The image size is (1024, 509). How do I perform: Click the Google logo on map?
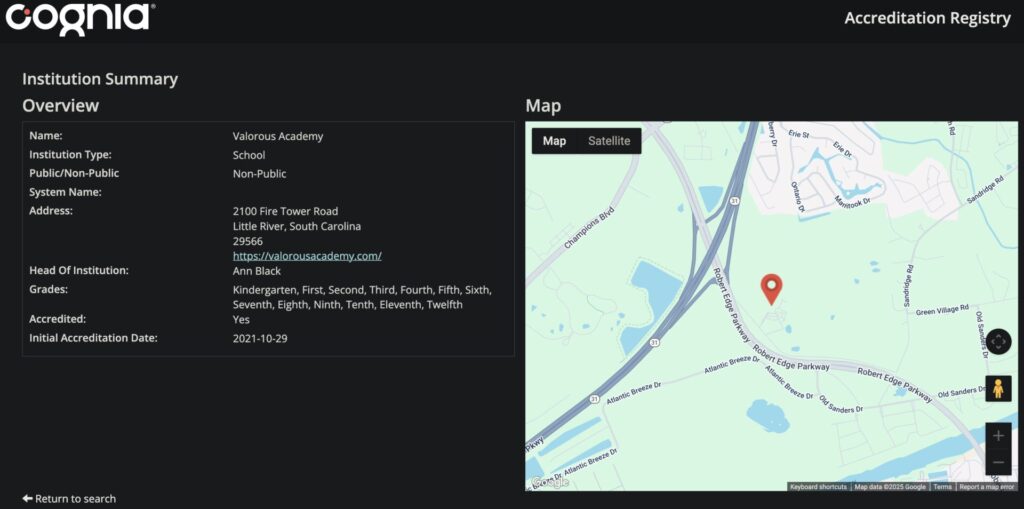pyautogui.click(x=549, y=482)
